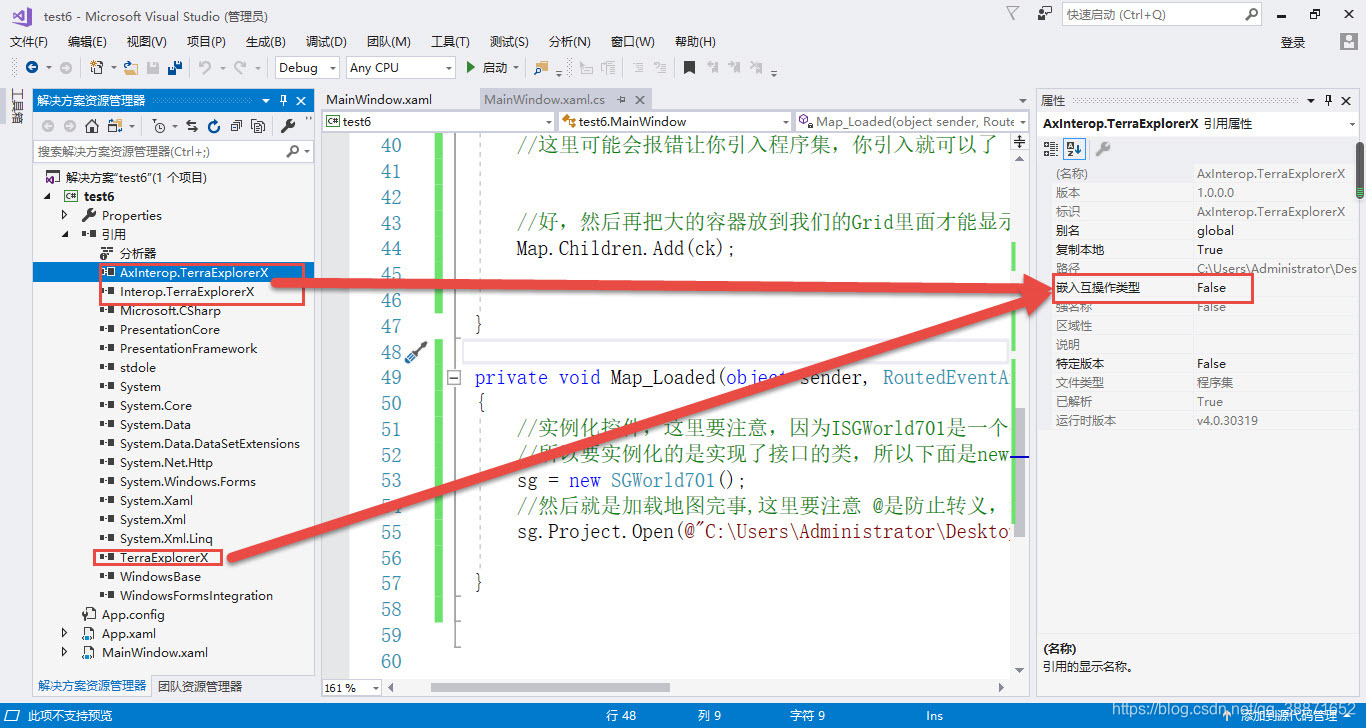
Task: Open the Any CPU platform dropdown
Action: coord(401,67)
